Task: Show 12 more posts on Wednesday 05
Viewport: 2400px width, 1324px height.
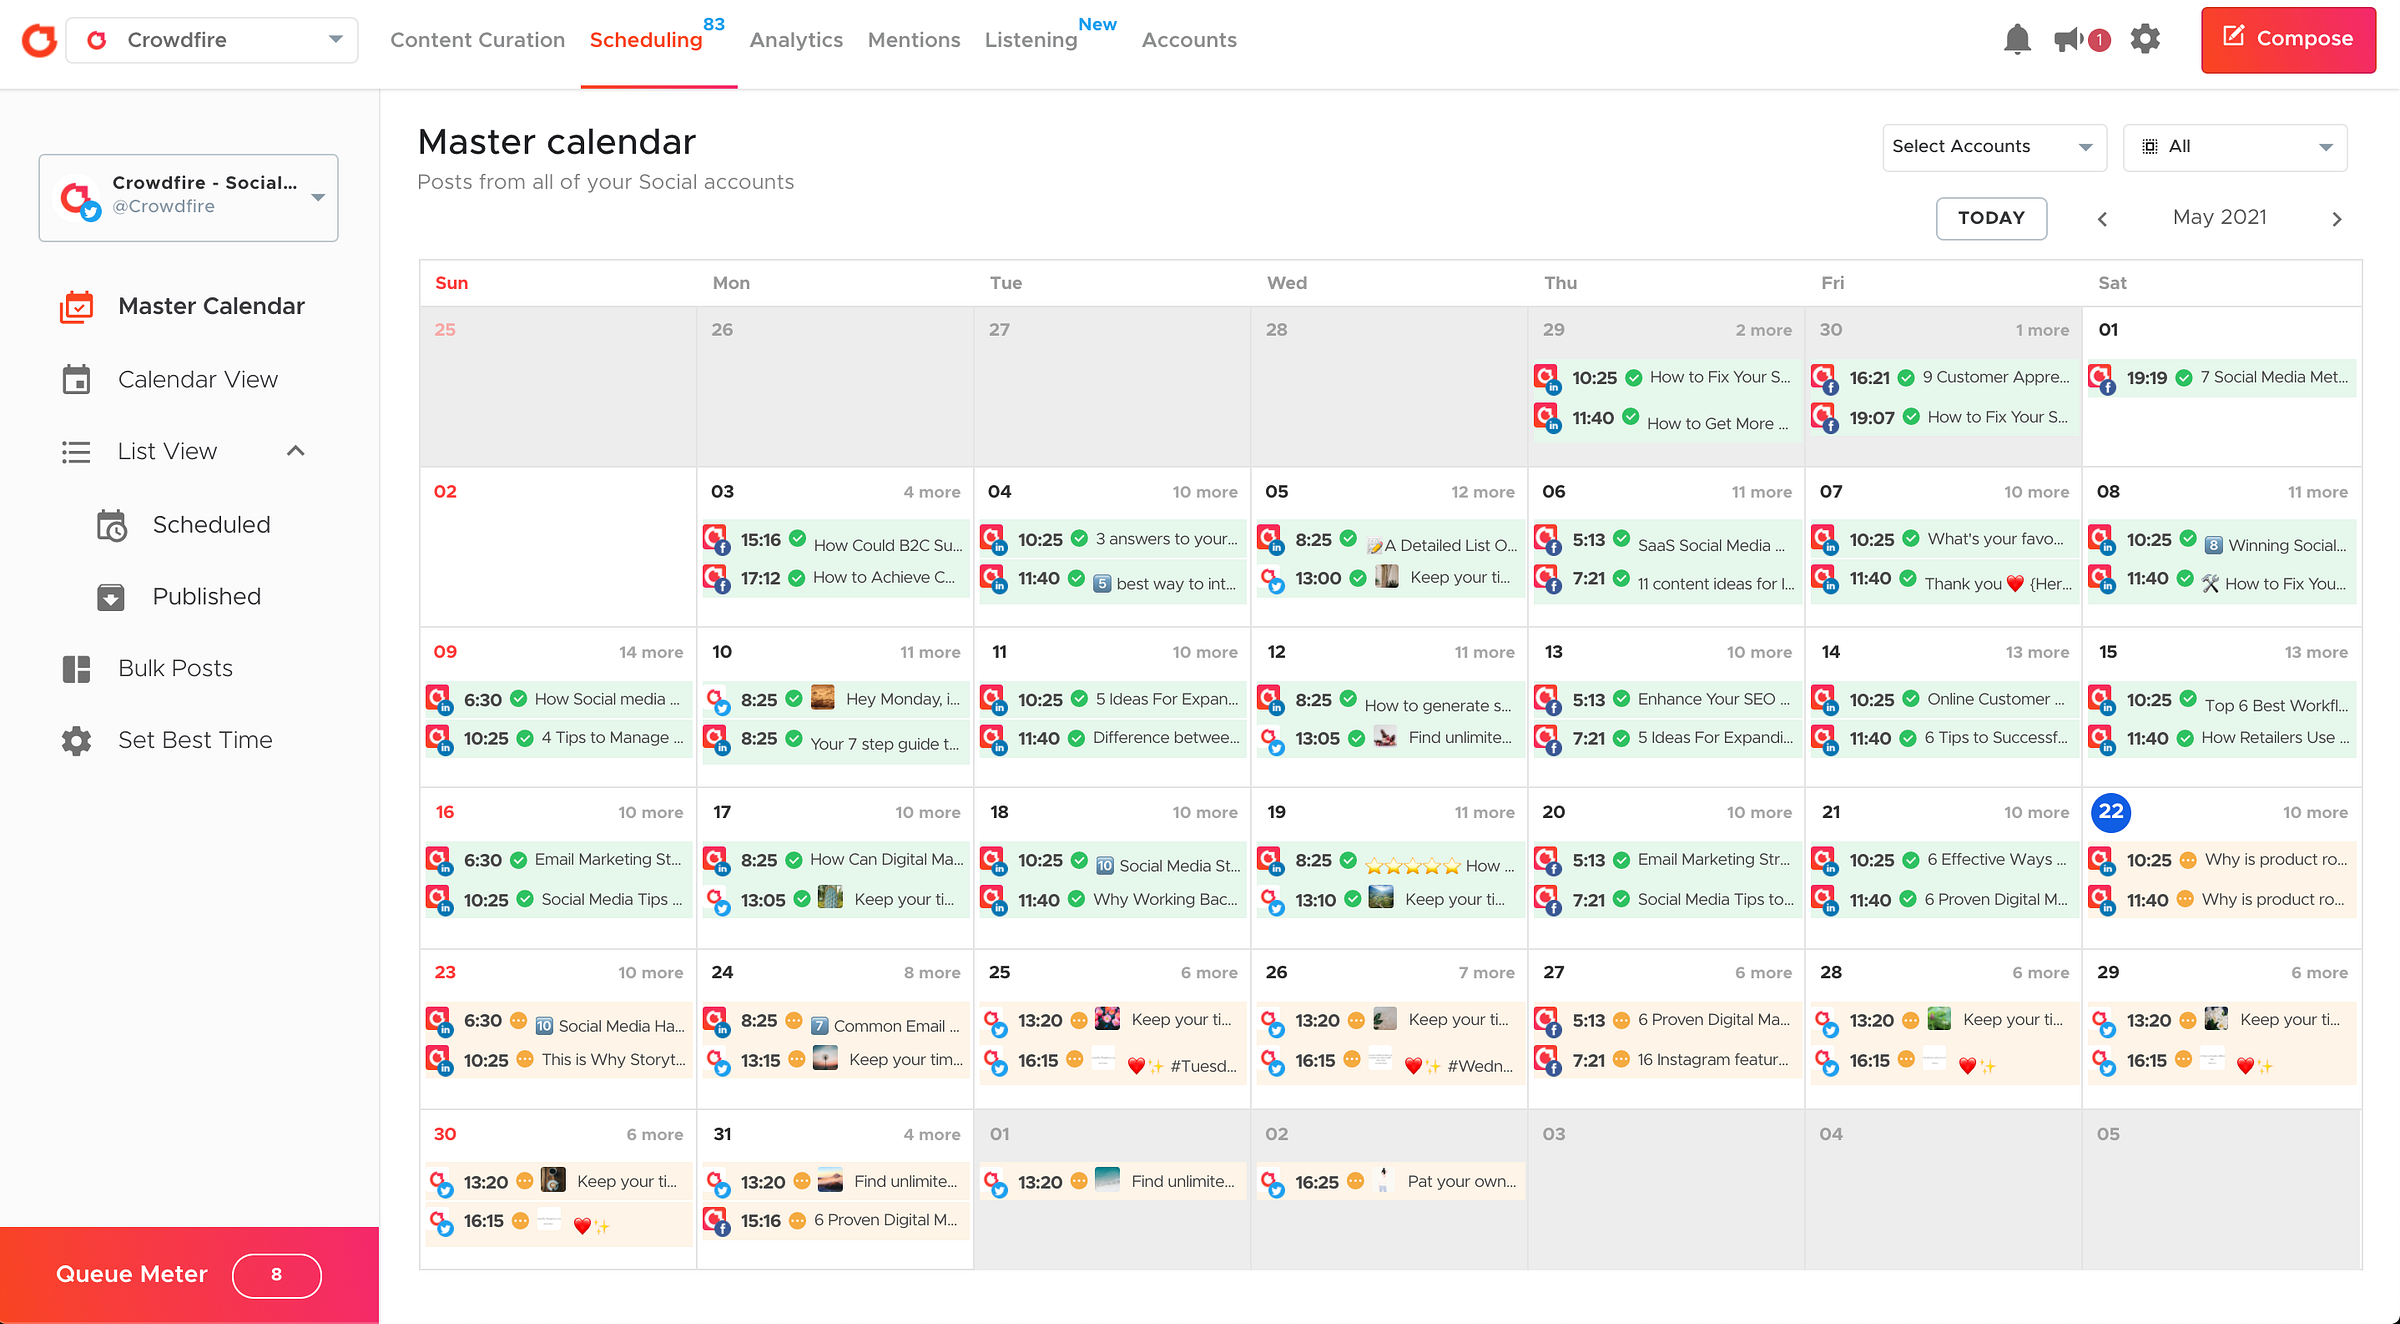Action: (x=1483, y=492)
